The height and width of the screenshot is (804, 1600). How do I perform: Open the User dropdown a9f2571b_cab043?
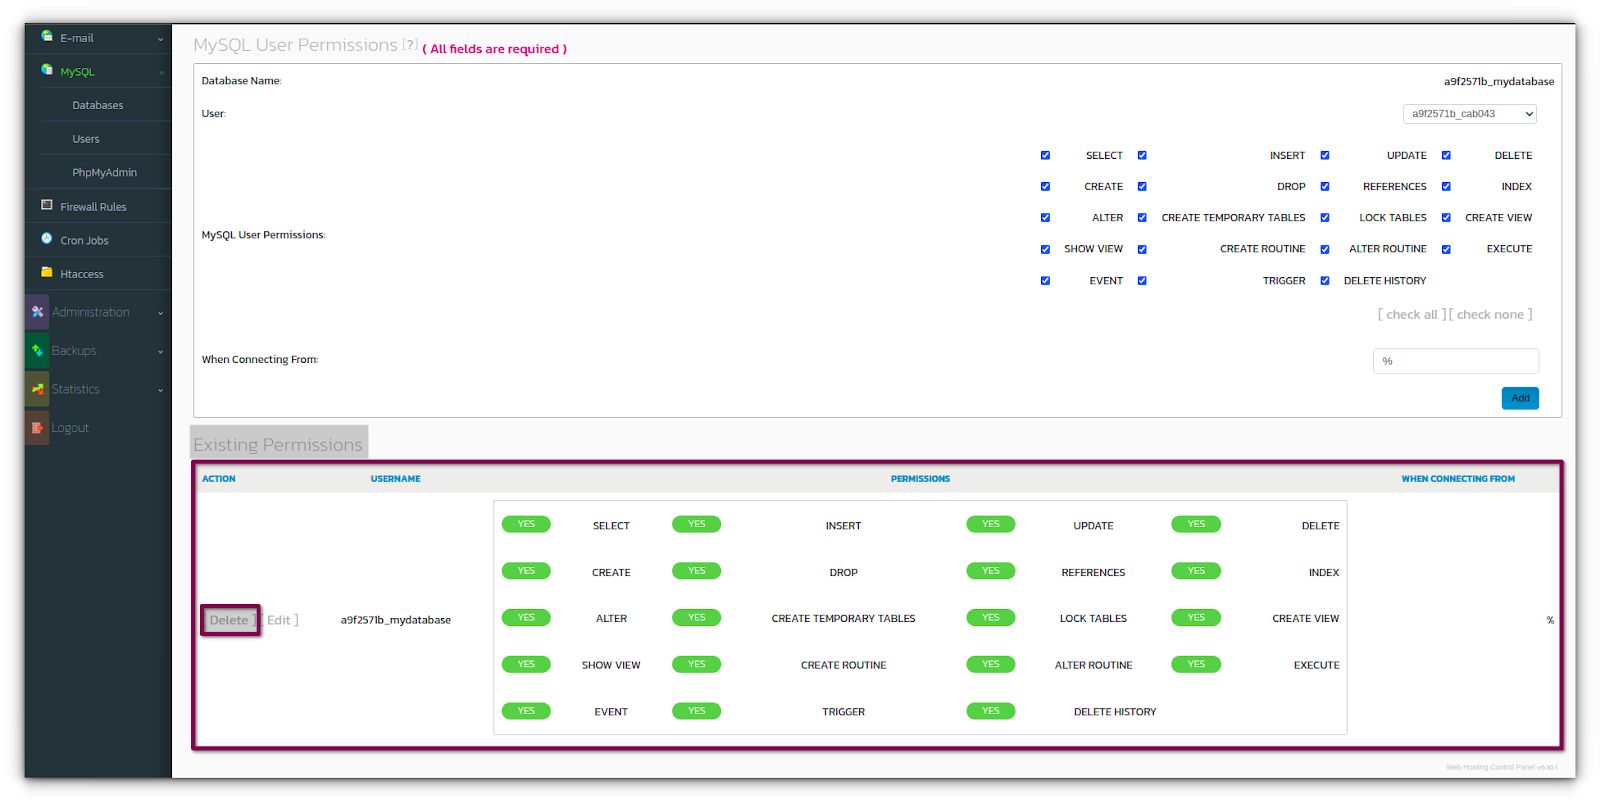click(x=1469, y=114)
